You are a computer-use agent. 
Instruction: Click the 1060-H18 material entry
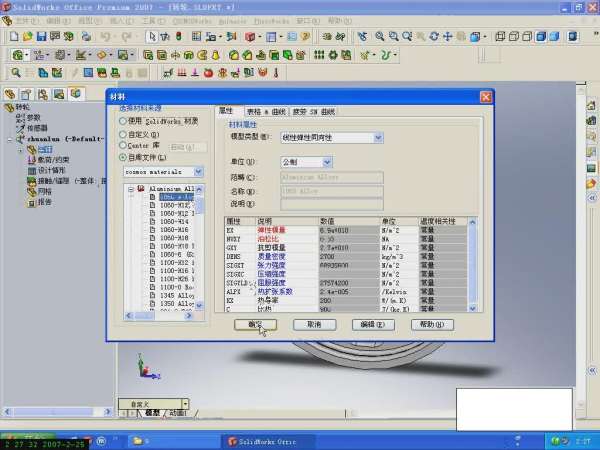[174, 238]
